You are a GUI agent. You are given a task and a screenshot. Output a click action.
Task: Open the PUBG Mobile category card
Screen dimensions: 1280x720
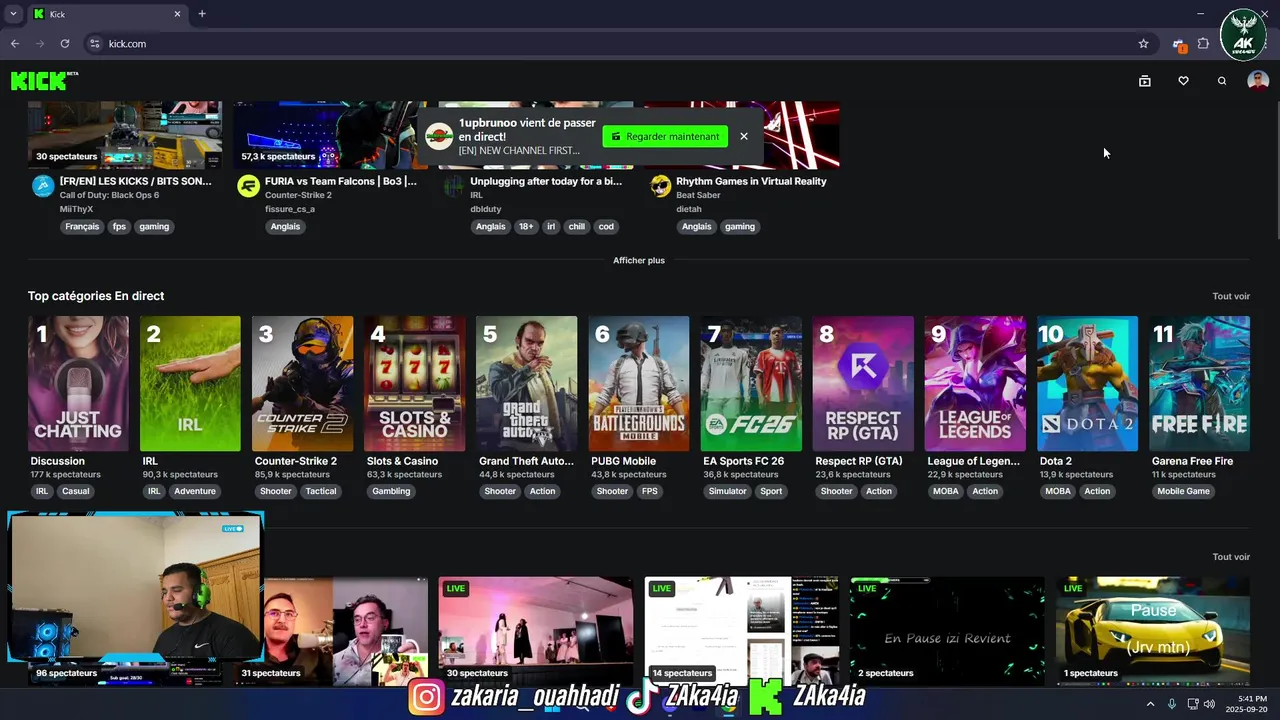(639, 384)
